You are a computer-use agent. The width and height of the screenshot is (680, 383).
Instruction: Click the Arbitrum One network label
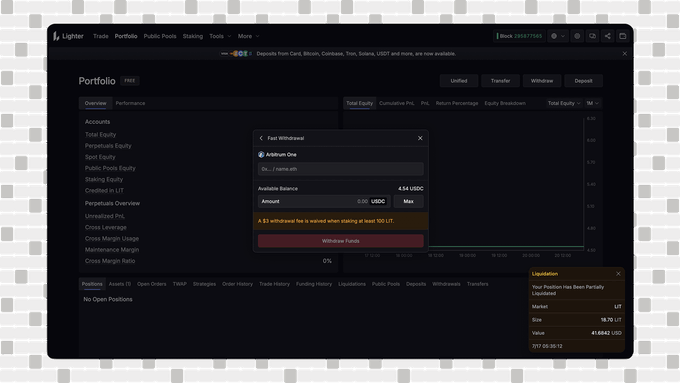pos(281,154)
